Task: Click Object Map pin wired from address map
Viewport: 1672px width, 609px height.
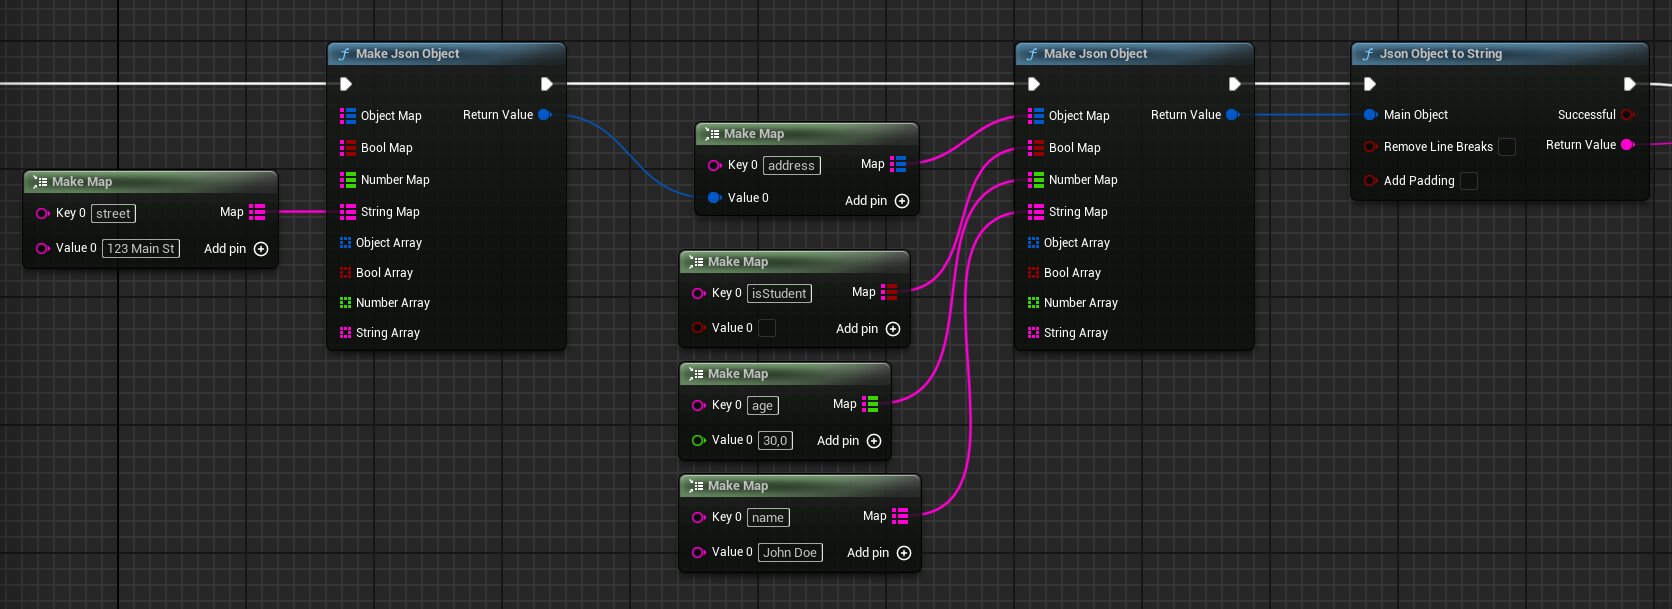Action: (1036, 116)
